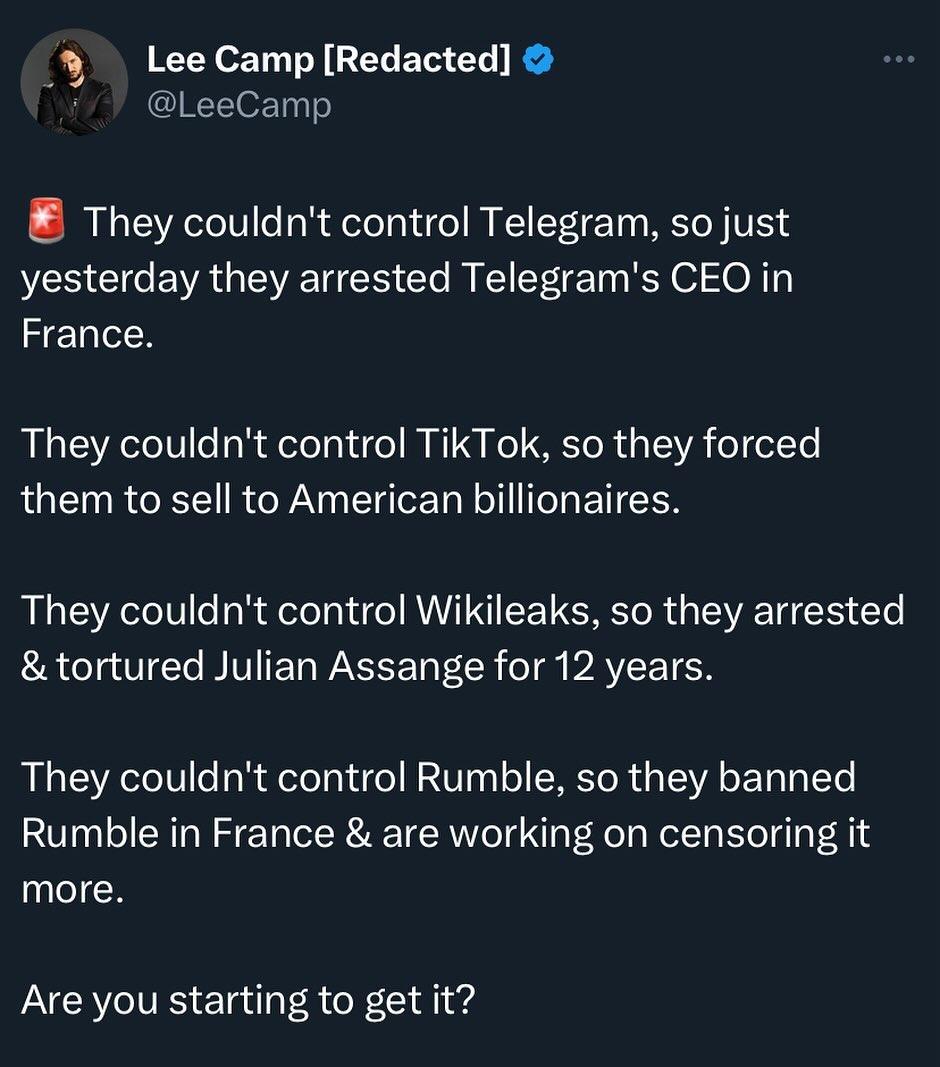
Task: Click the @LeeCamp handle
Action: [239, 105]
